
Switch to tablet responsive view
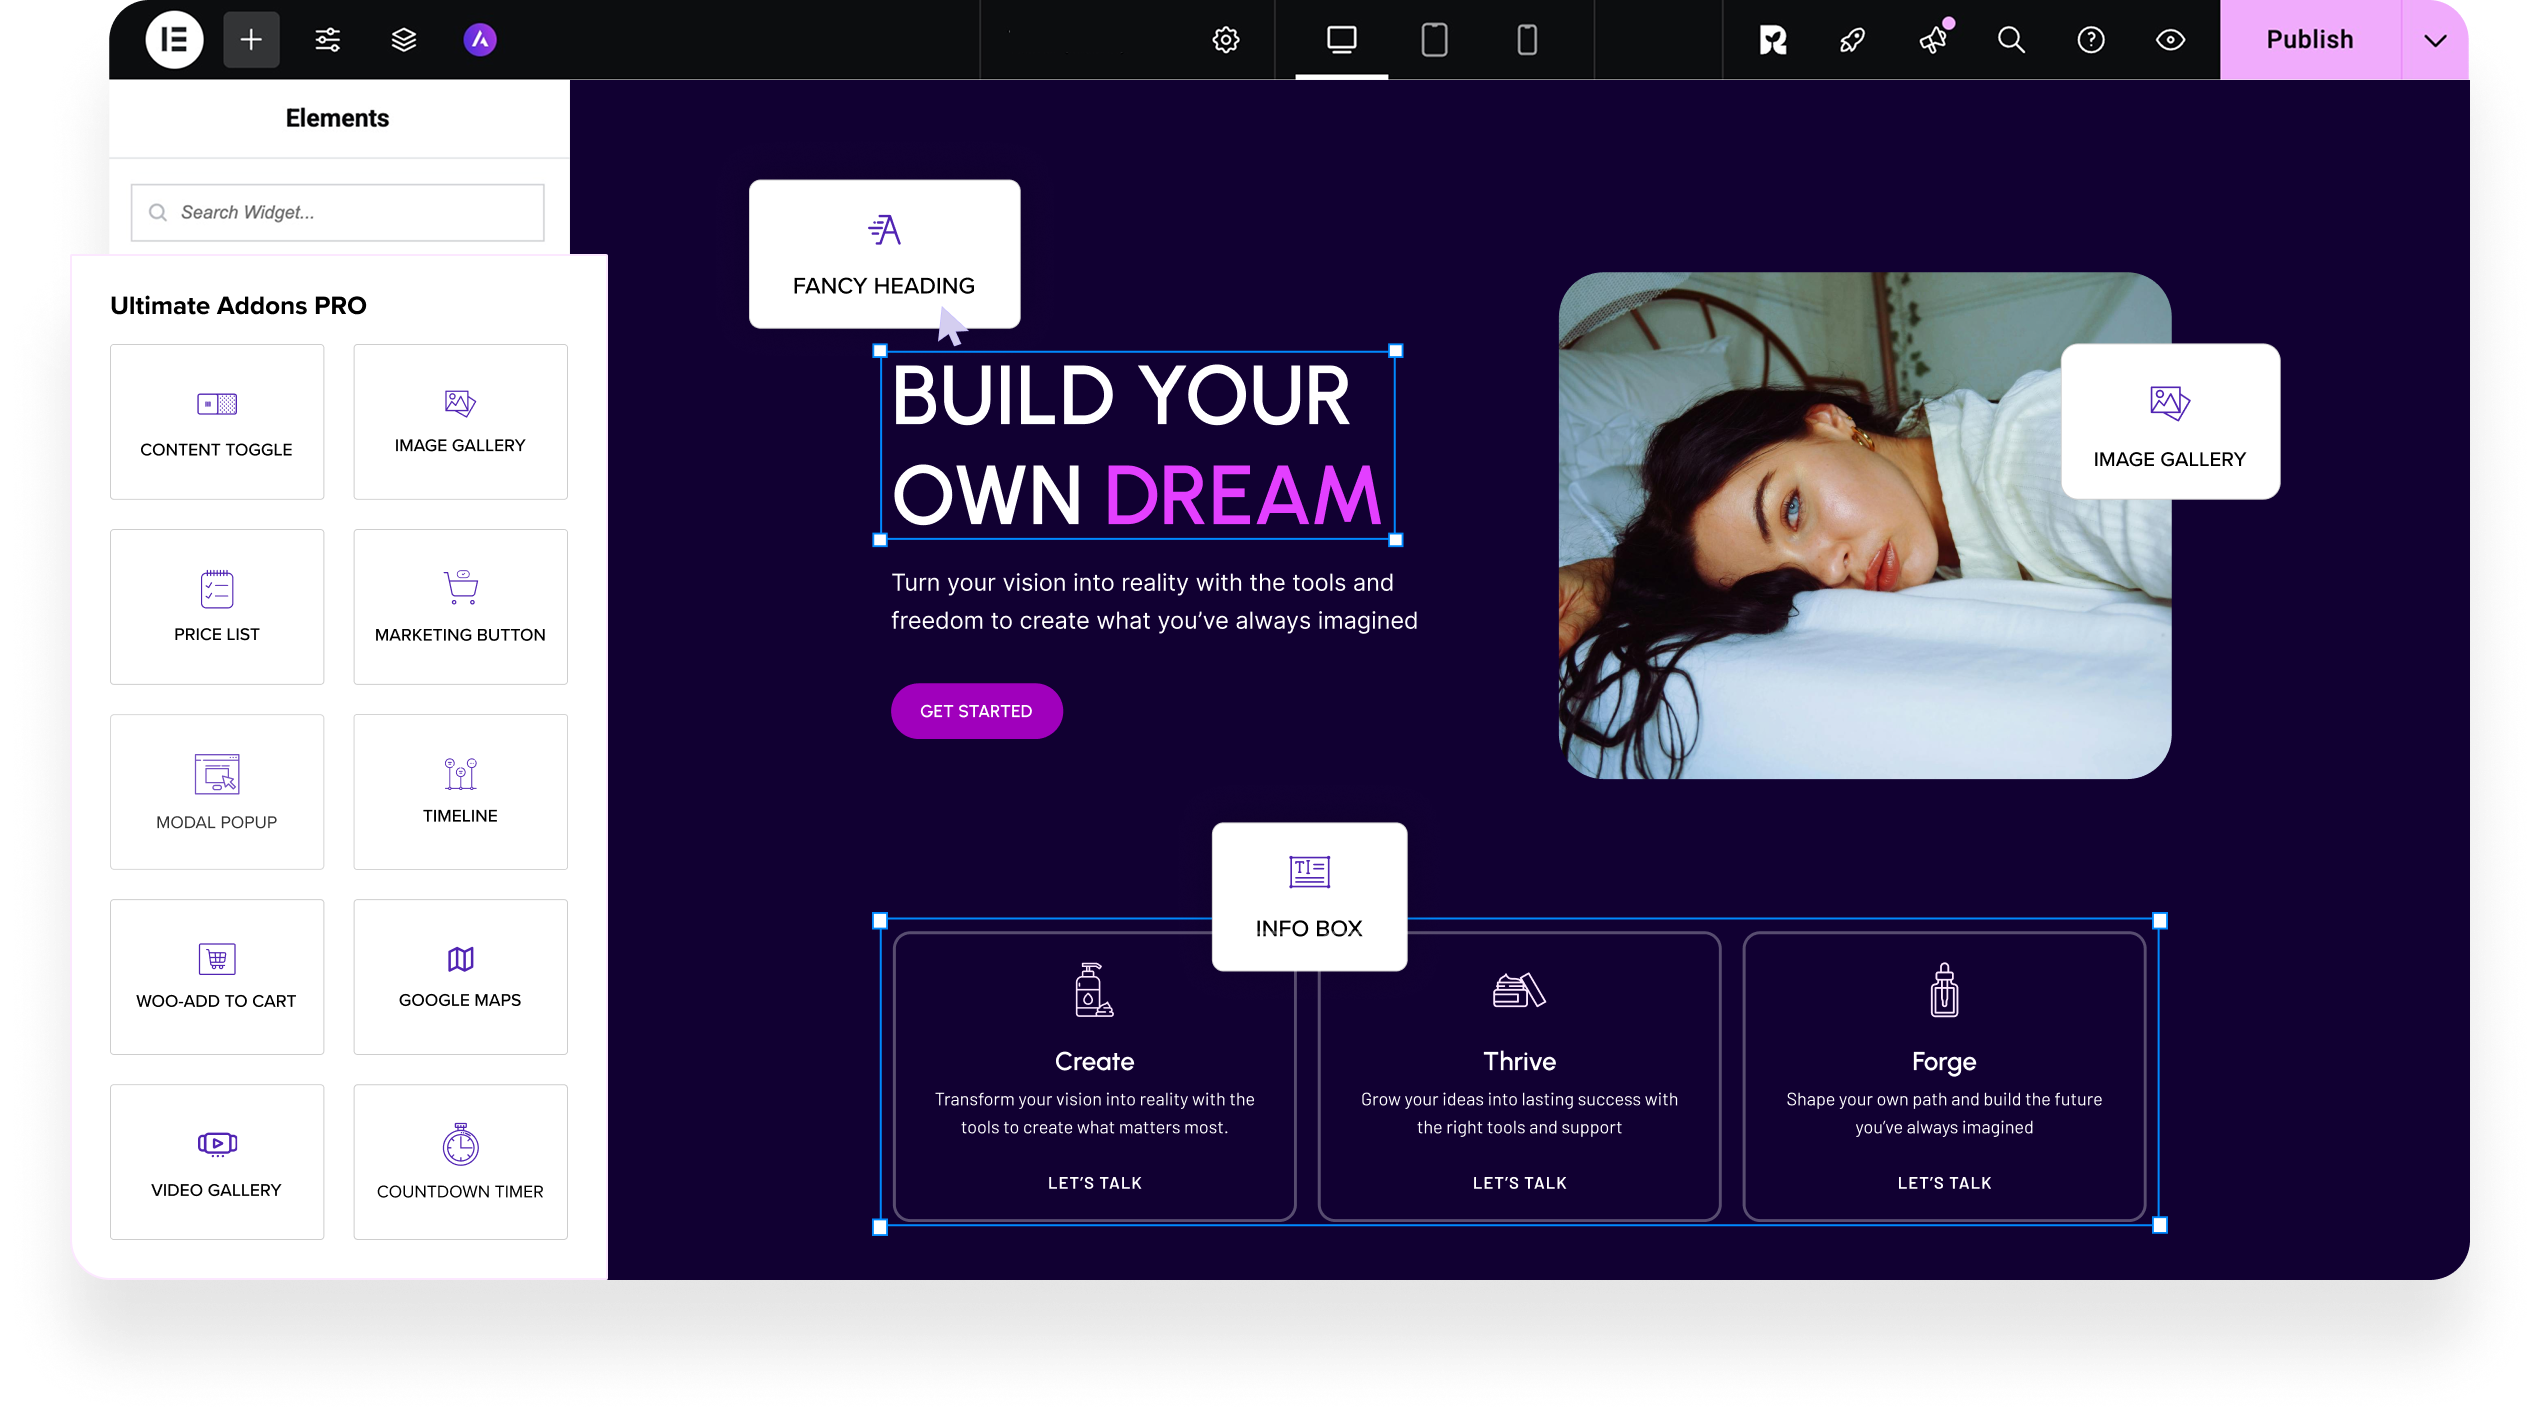1434,40
